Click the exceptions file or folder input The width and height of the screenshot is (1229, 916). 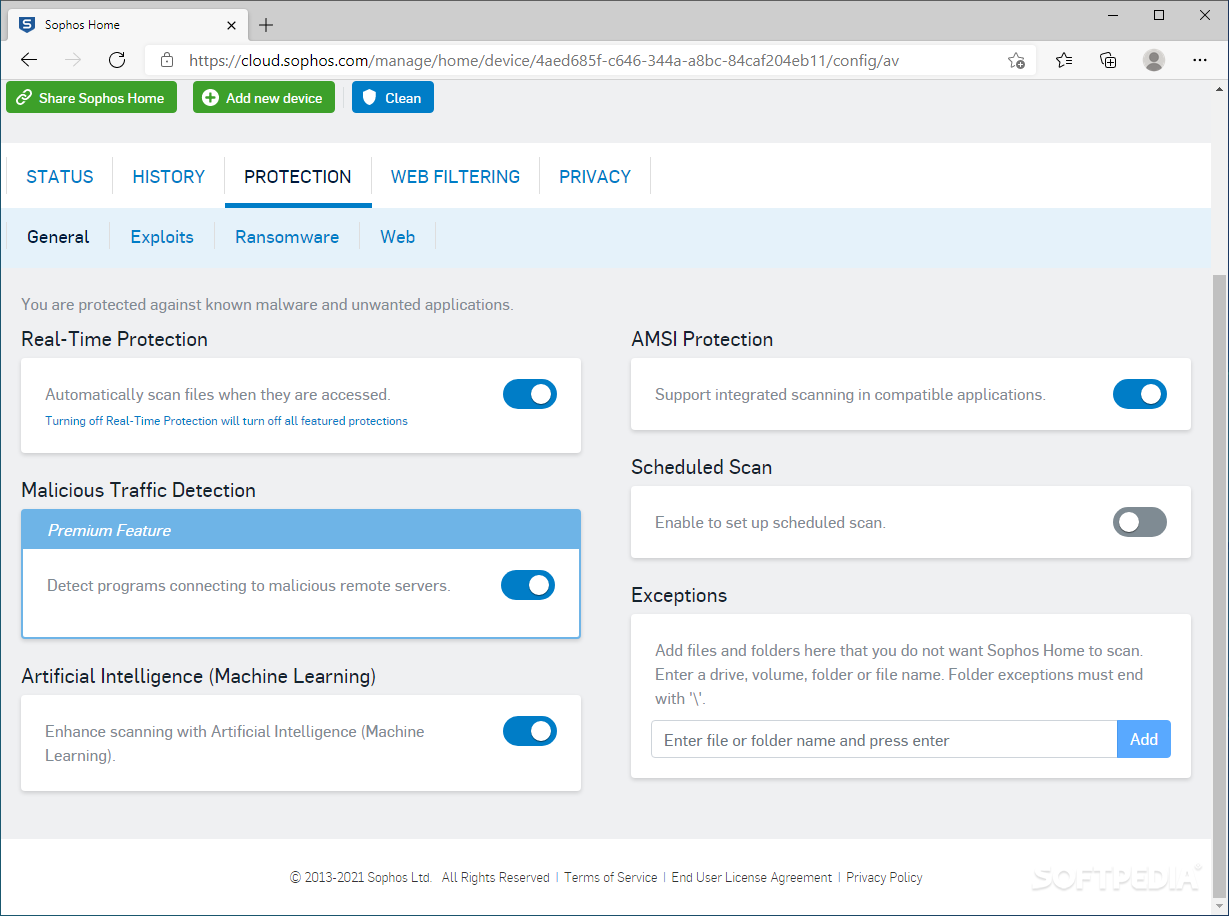tap(884, 740)
